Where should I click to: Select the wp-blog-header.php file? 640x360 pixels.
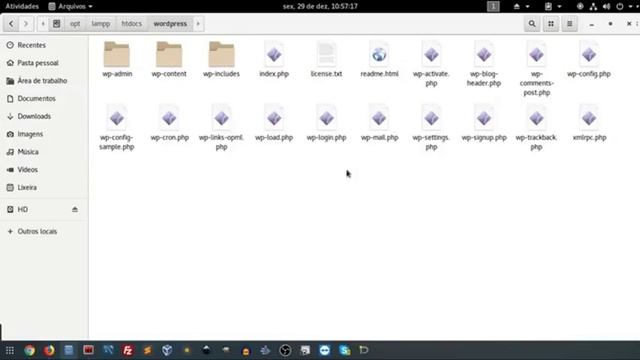point(484,64)
